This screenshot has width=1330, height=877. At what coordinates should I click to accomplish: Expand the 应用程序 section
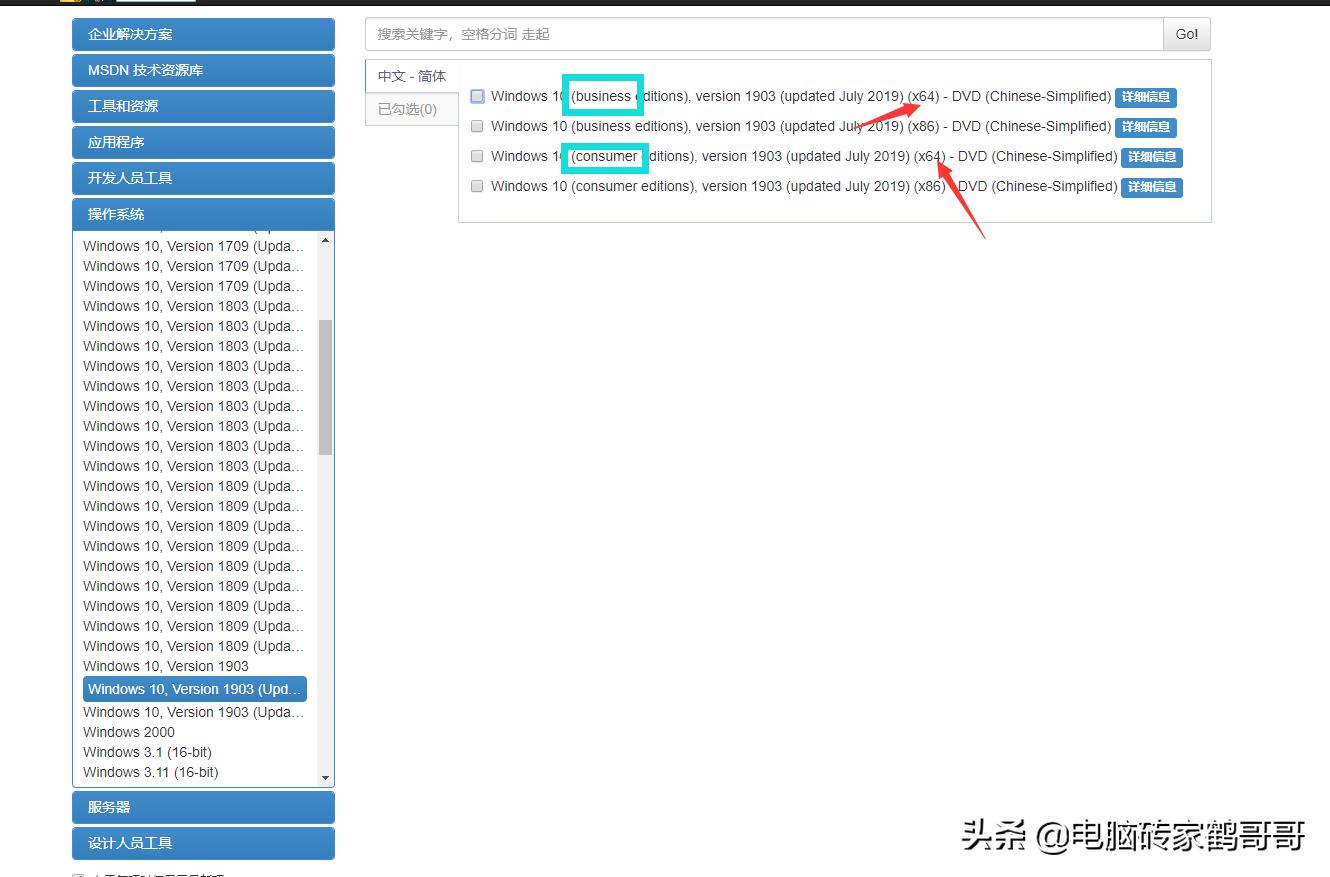[203, 142]
